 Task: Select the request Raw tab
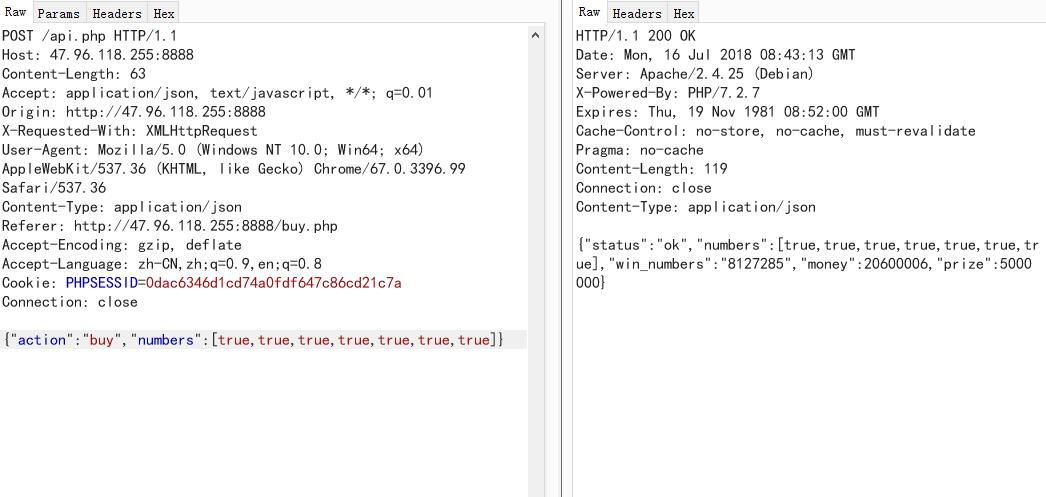pos(16,13)
